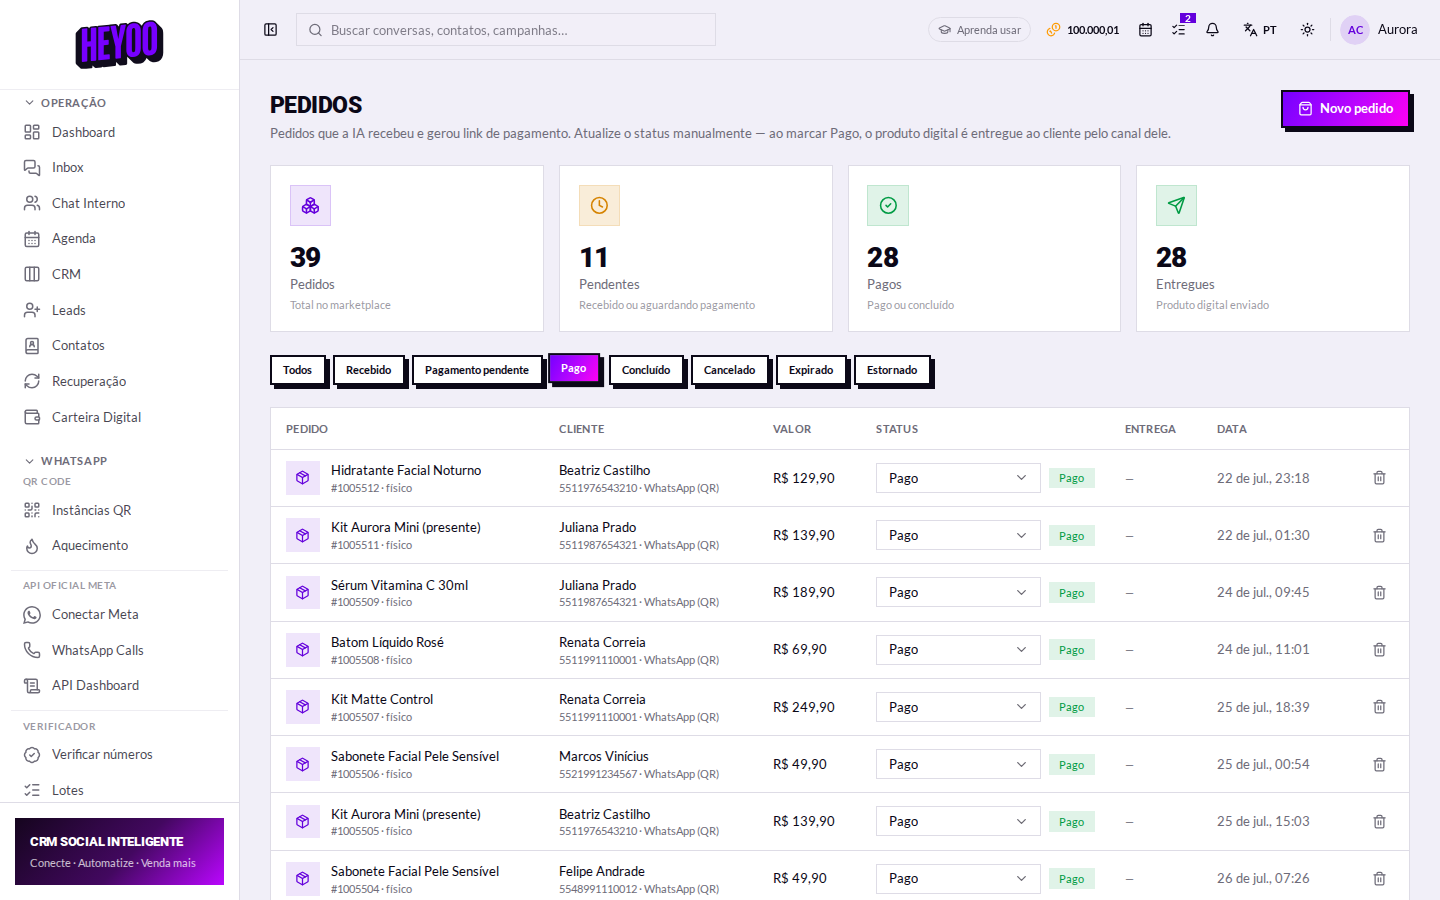Viewport: 1440px width, 900px height.
Task: Filter orders by Pagamento pendente
Action: 476,370
